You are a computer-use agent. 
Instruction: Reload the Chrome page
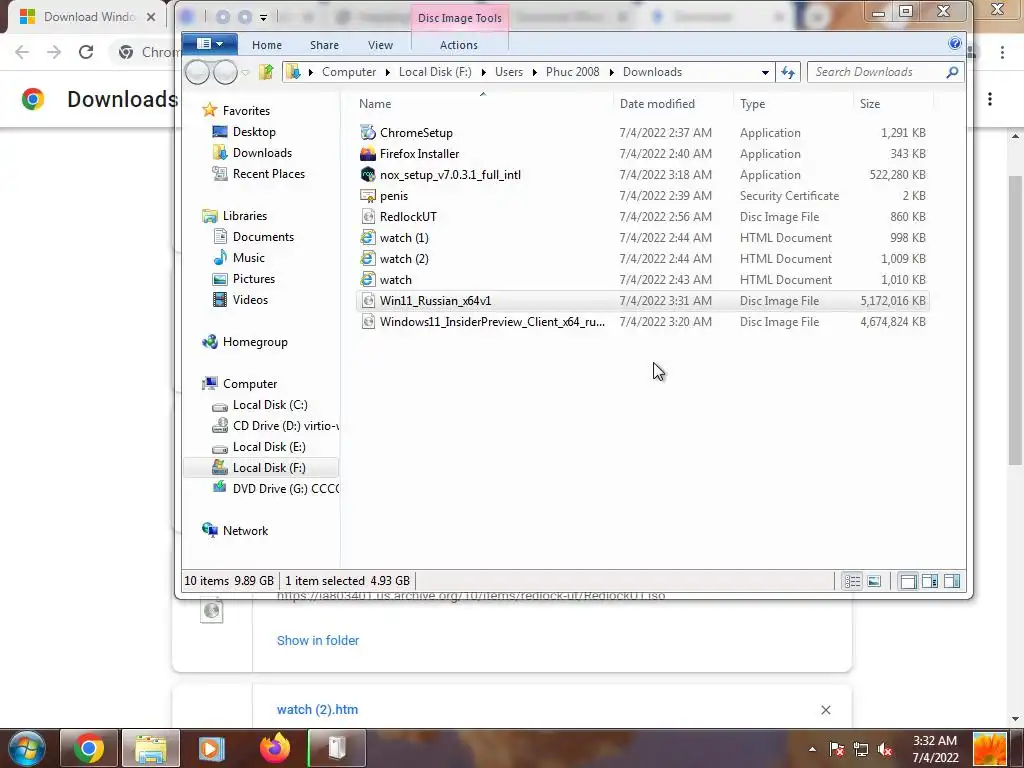coord(86,52)
